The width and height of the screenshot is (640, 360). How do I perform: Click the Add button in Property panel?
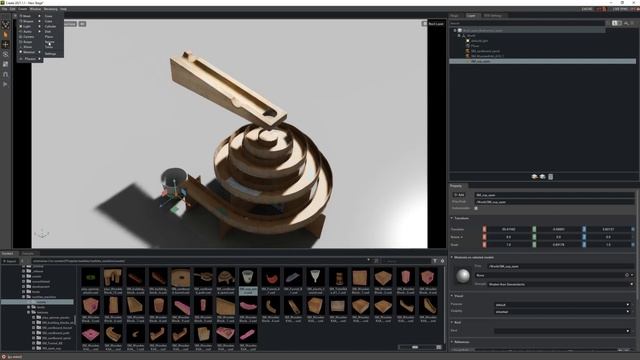click(x=460, y=195)
